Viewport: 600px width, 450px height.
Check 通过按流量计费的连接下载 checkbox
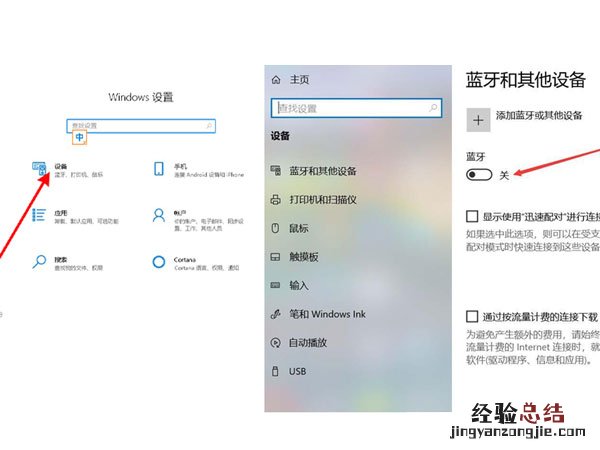click(472, 316)
